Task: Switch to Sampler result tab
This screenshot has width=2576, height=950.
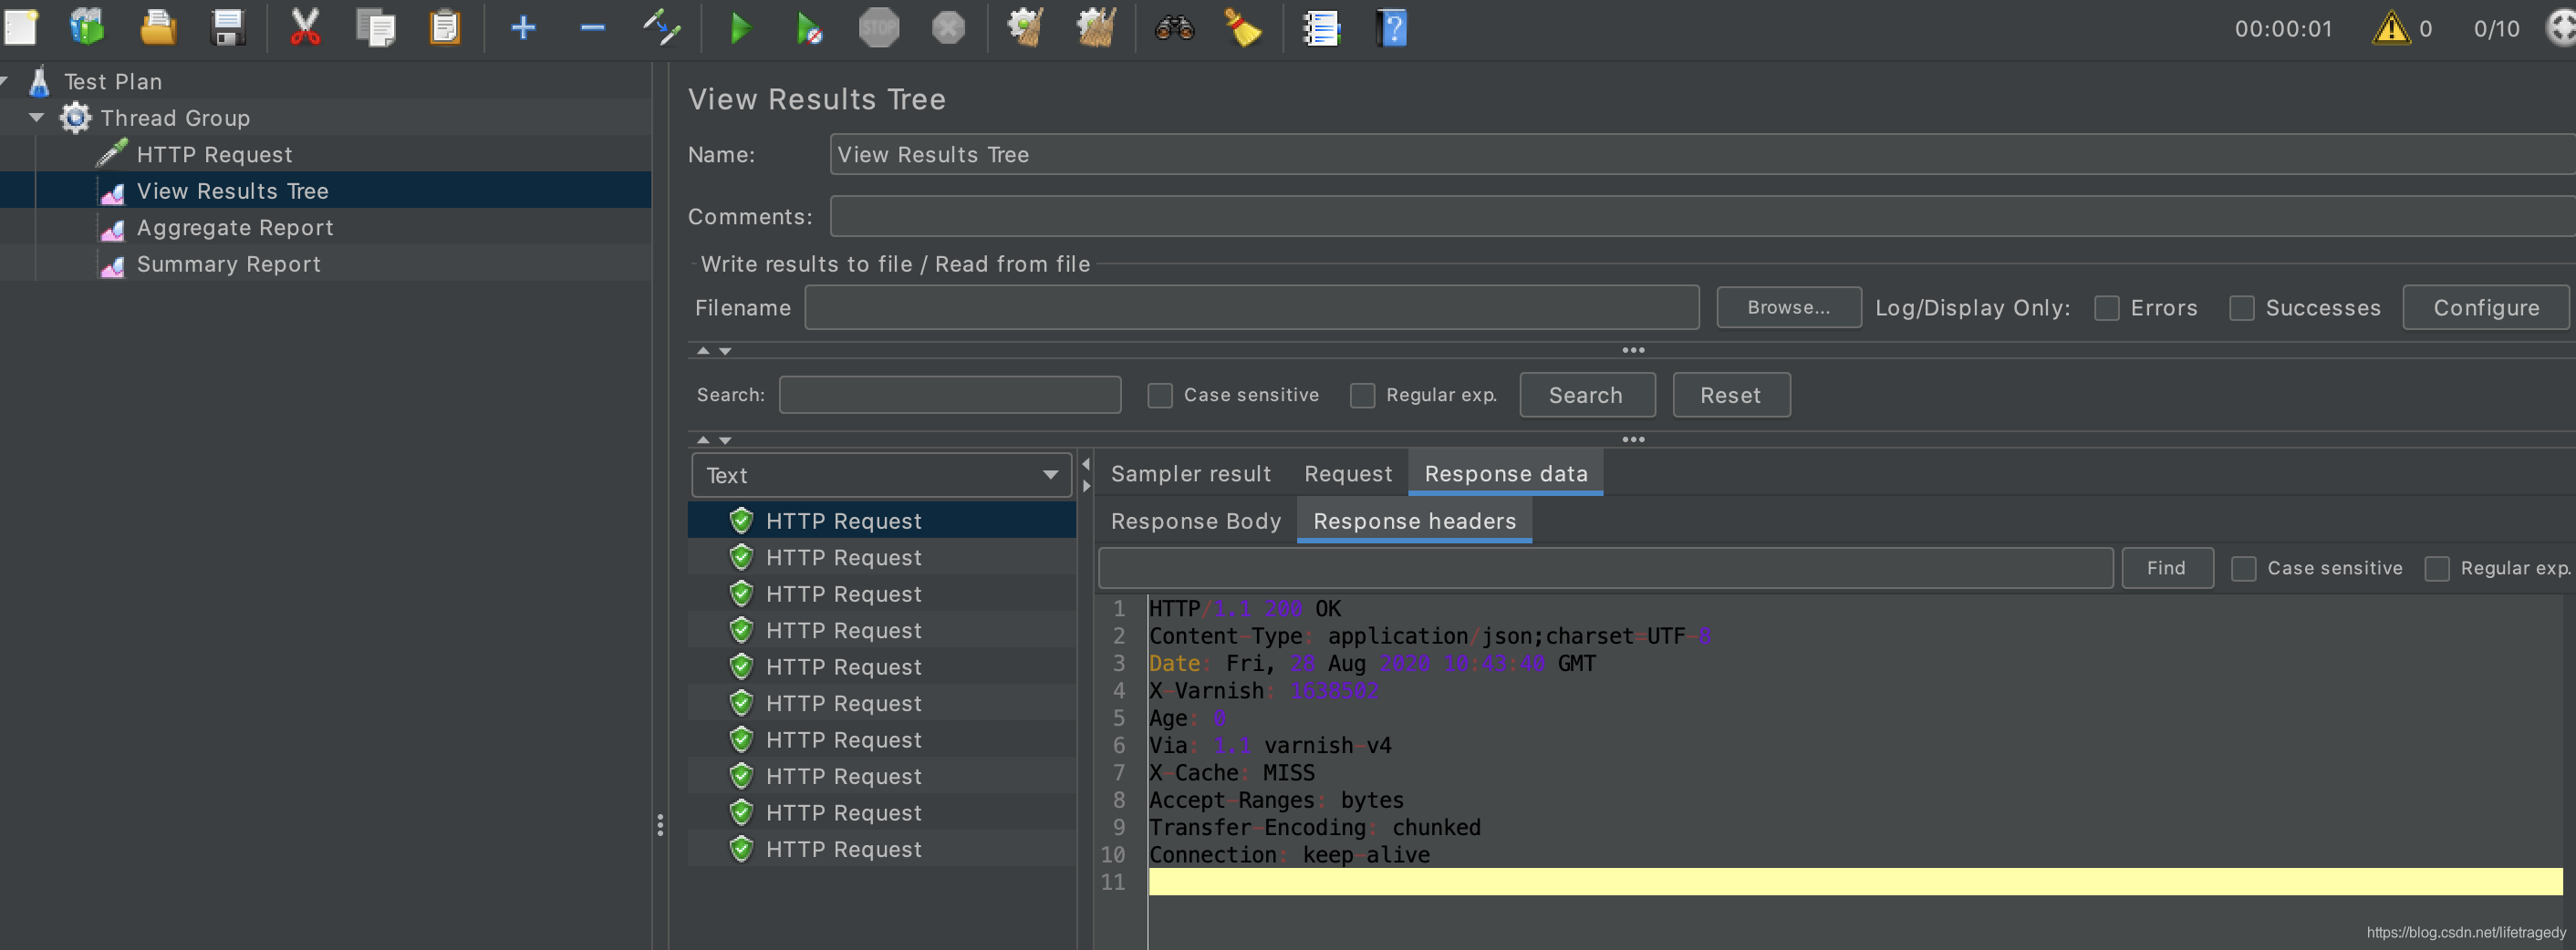Action: 1190,473
